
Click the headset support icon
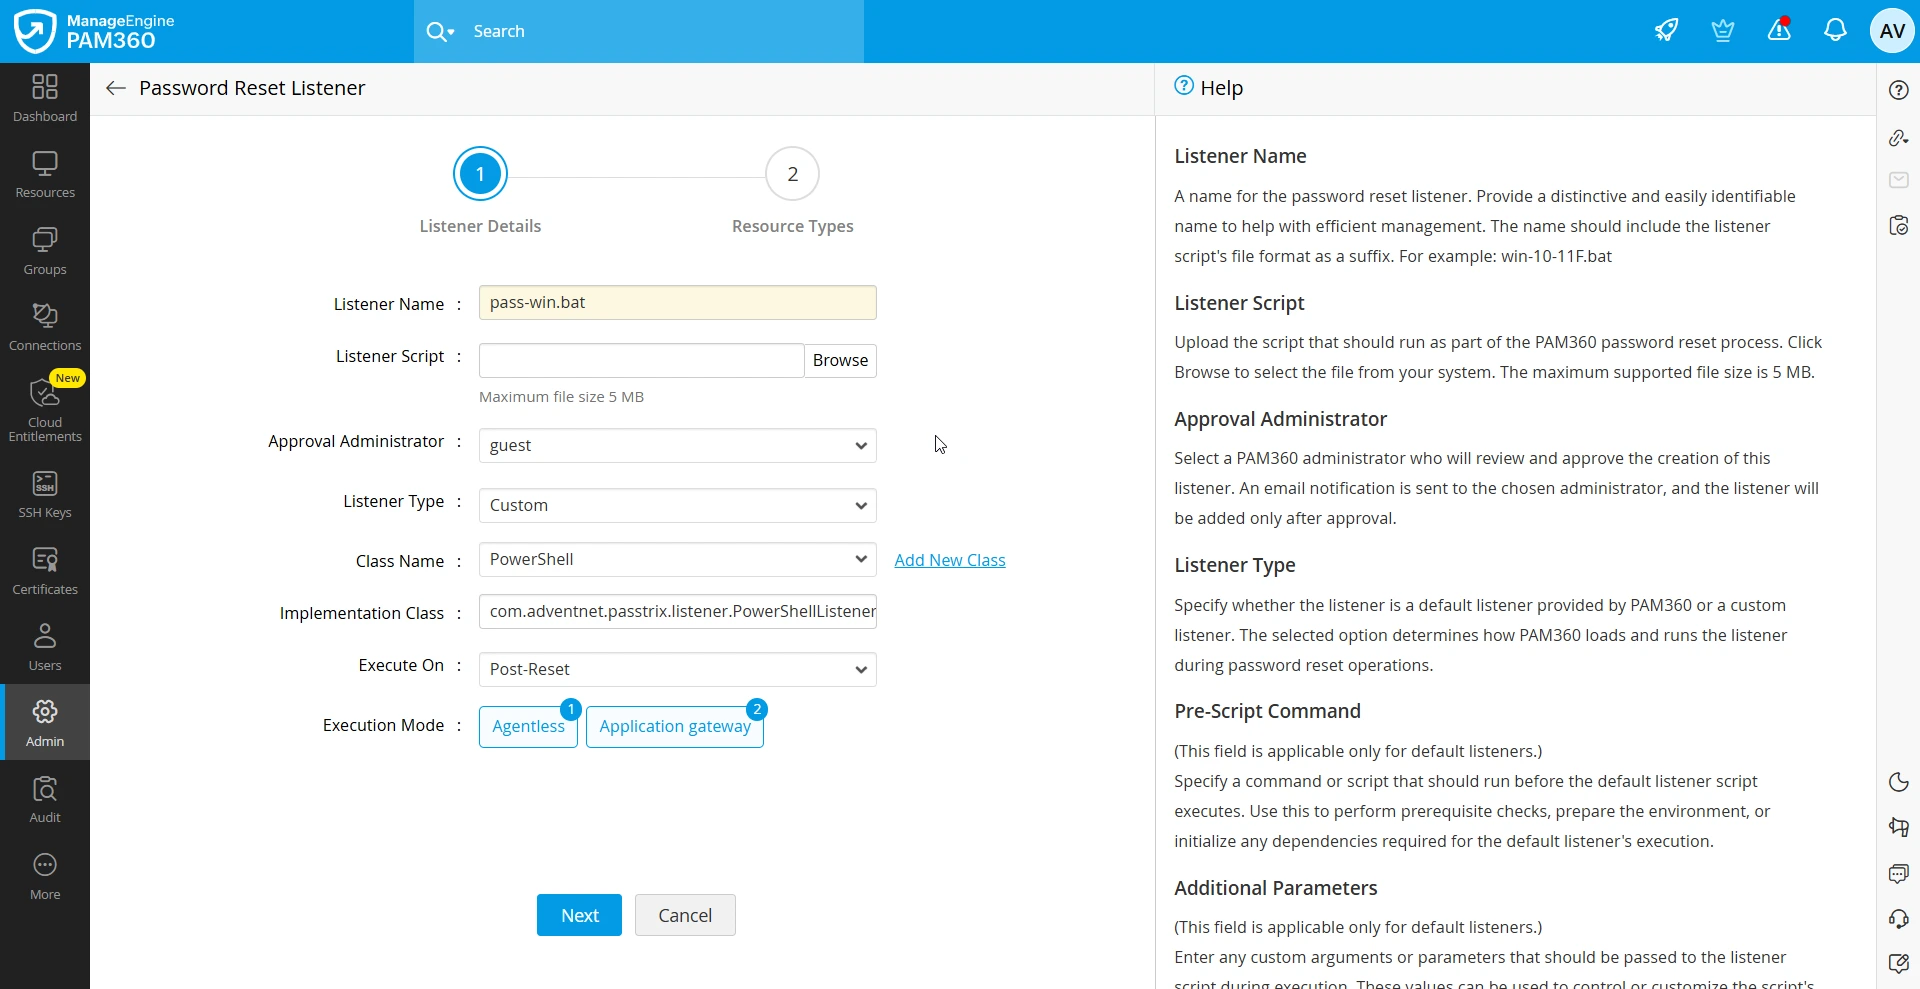pyautogui.click(x=1899, y=918)
